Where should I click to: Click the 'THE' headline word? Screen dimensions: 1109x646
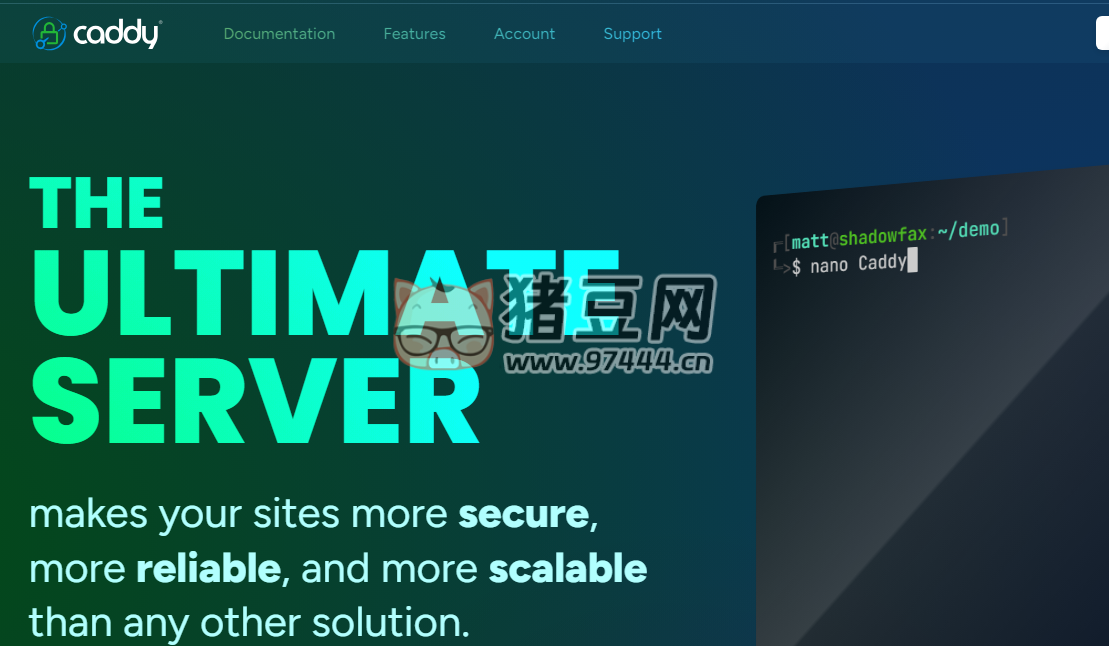pos(96,202)
